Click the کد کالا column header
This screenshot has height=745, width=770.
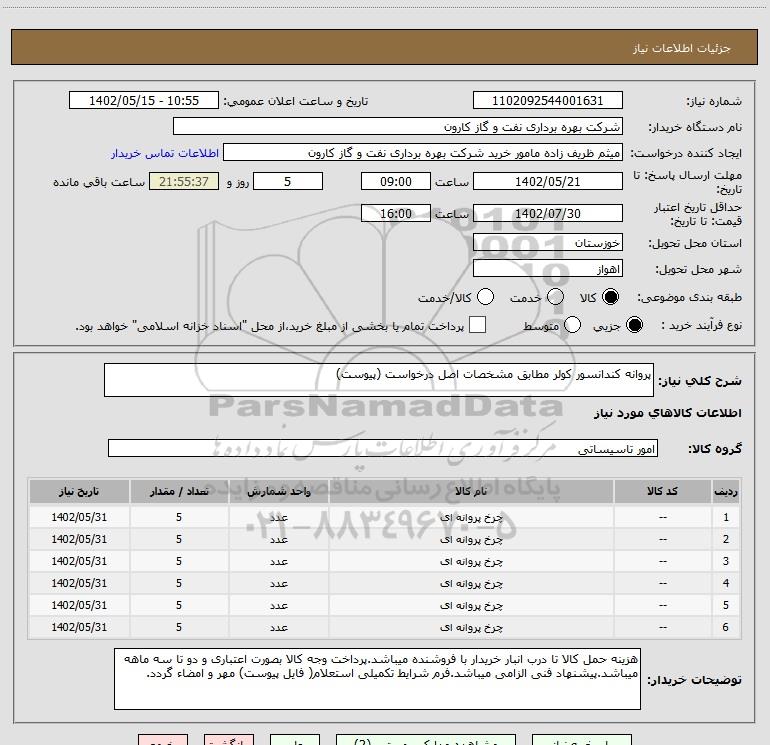point(662,492)
